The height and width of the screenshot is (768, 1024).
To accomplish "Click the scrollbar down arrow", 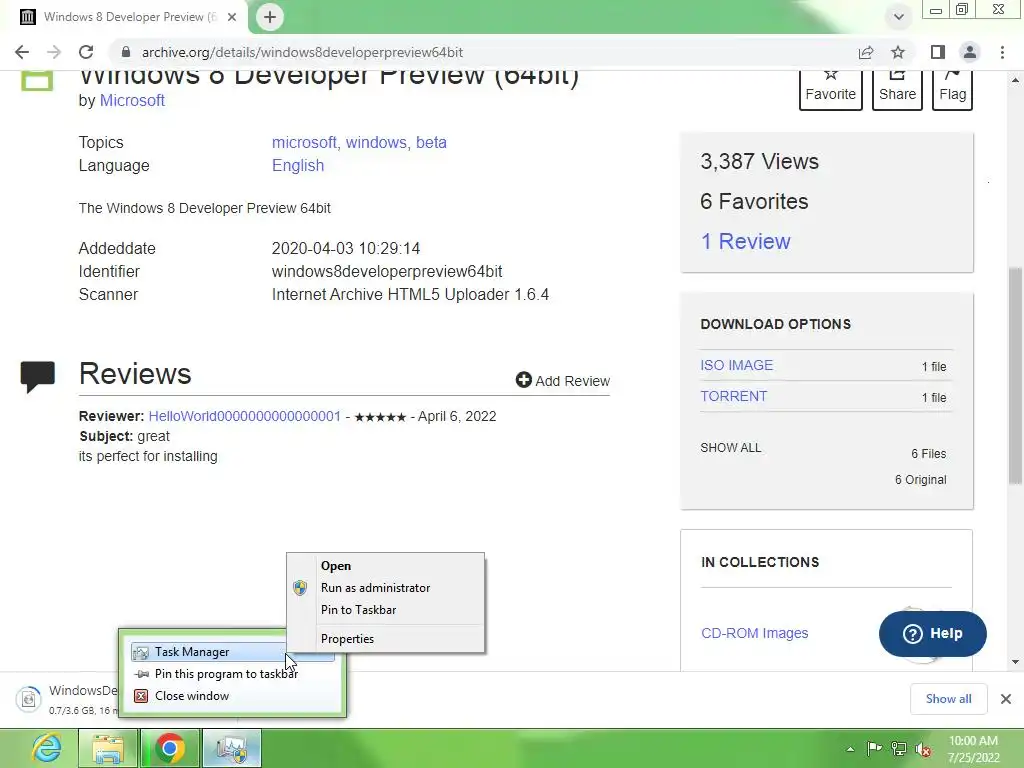I will (x=1015, y=662).
